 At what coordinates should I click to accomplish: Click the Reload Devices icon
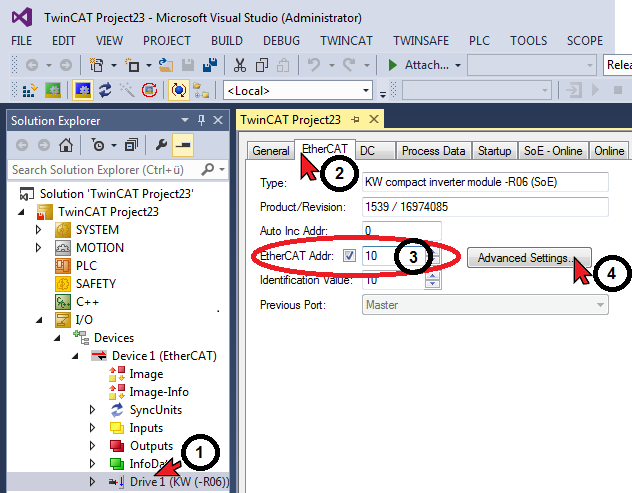point(106,90)
